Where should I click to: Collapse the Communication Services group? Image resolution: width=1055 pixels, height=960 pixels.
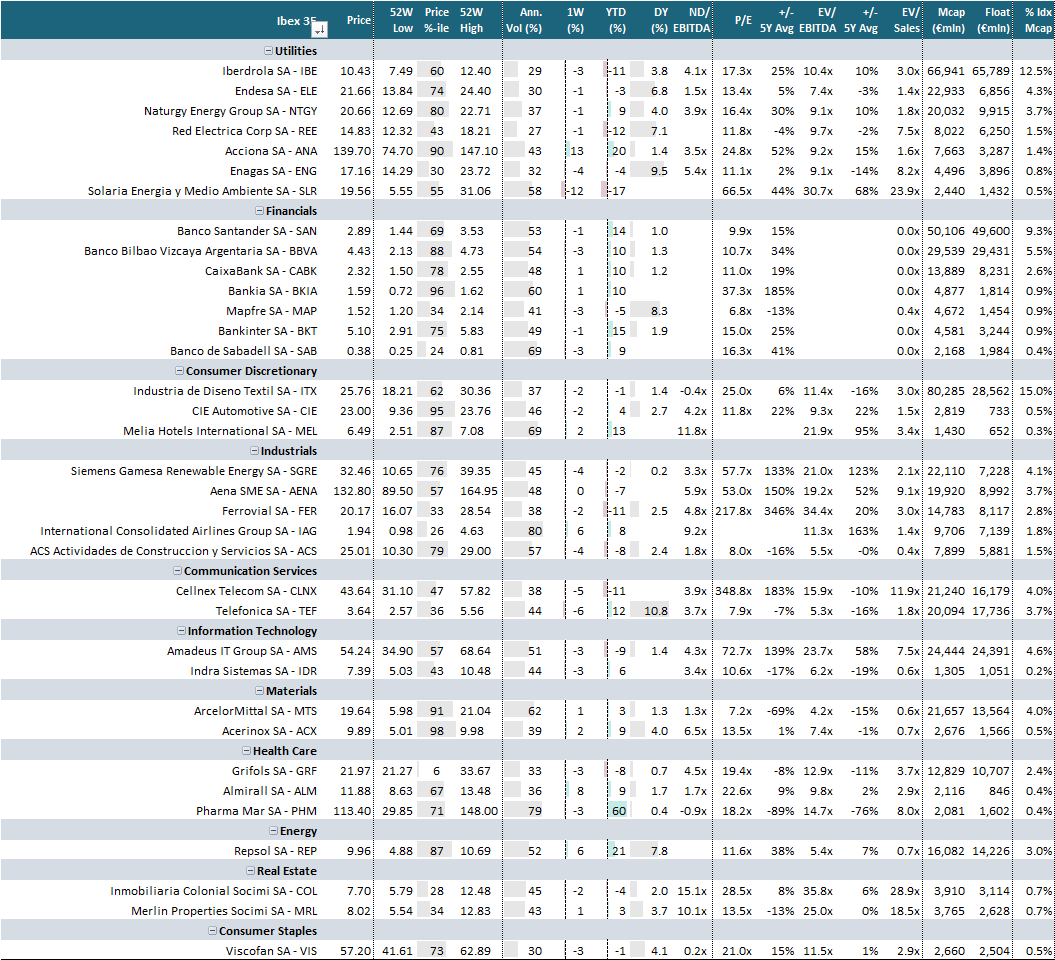(x=178, y=571)
